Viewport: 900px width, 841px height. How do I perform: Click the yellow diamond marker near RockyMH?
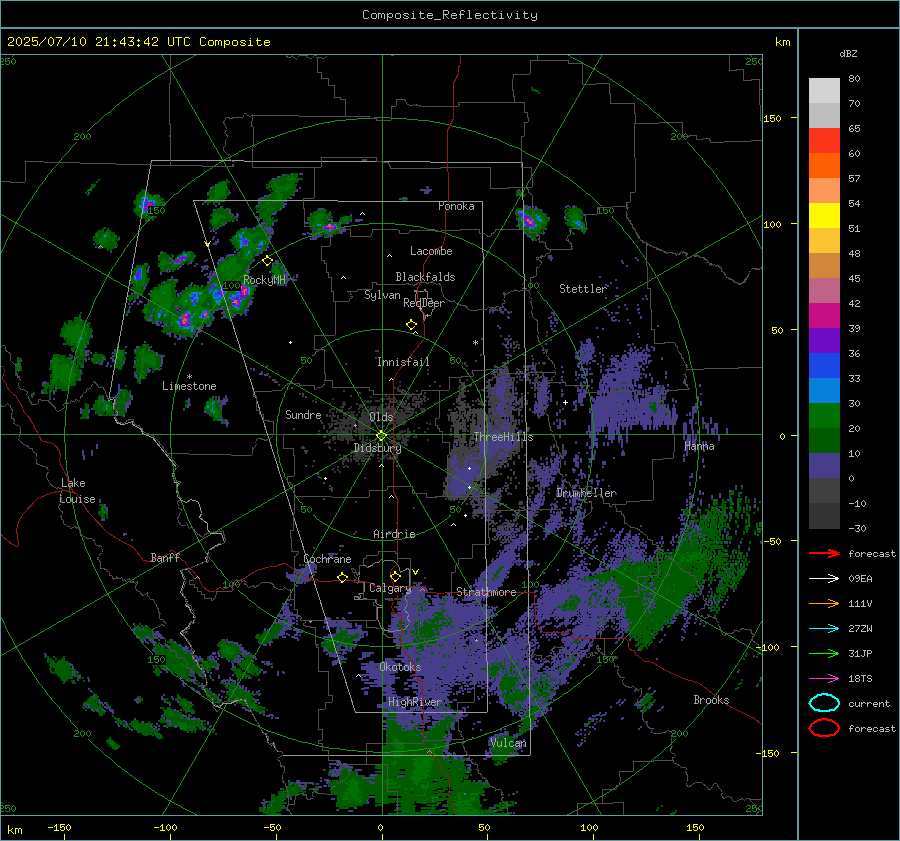267,261
